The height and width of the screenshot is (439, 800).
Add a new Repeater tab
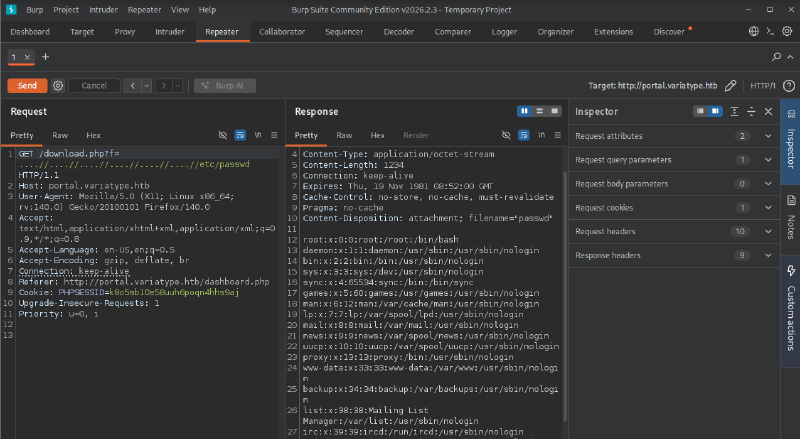pos(45,57)
